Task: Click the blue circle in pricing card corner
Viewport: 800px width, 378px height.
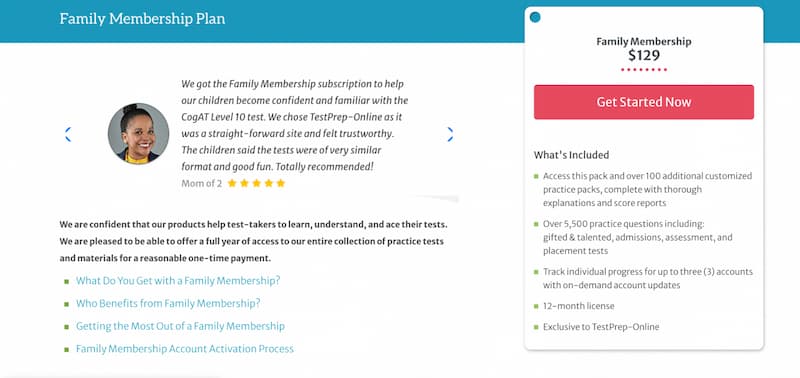Action: pyautogui.click(x=535, y=17)
